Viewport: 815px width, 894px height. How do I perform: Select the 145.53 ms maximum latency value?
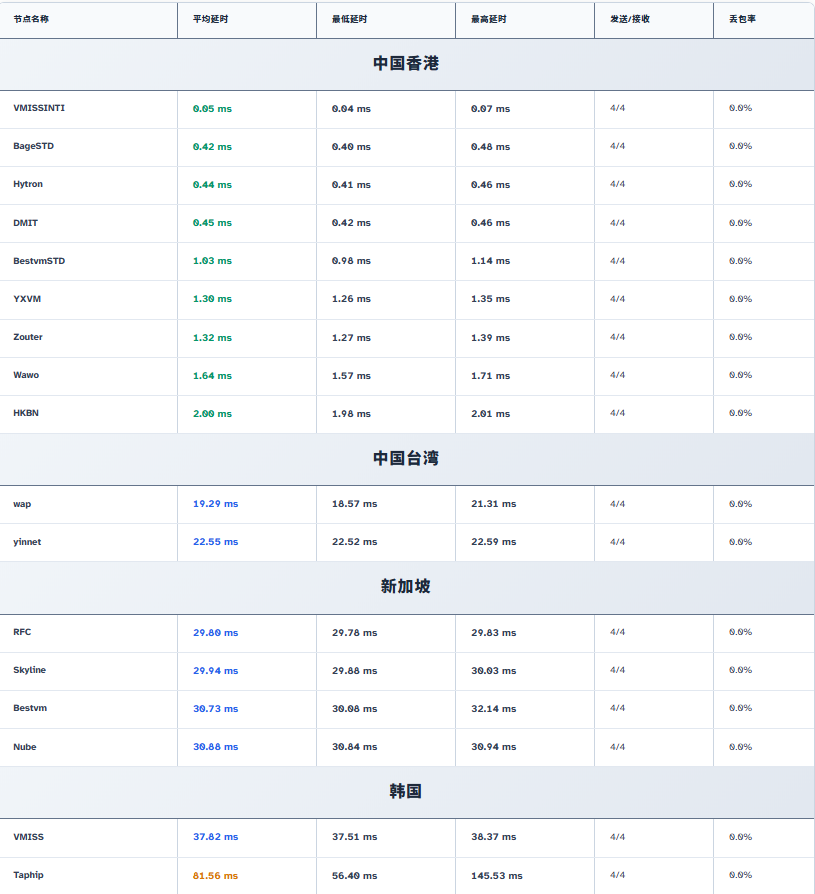coord(496,876)
